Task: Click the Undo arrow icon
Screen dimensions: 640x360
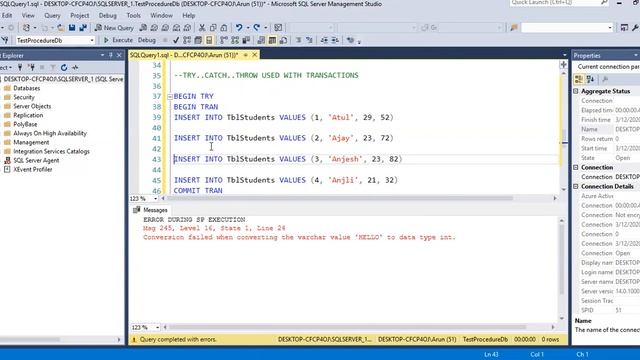Action: point(239,28)
